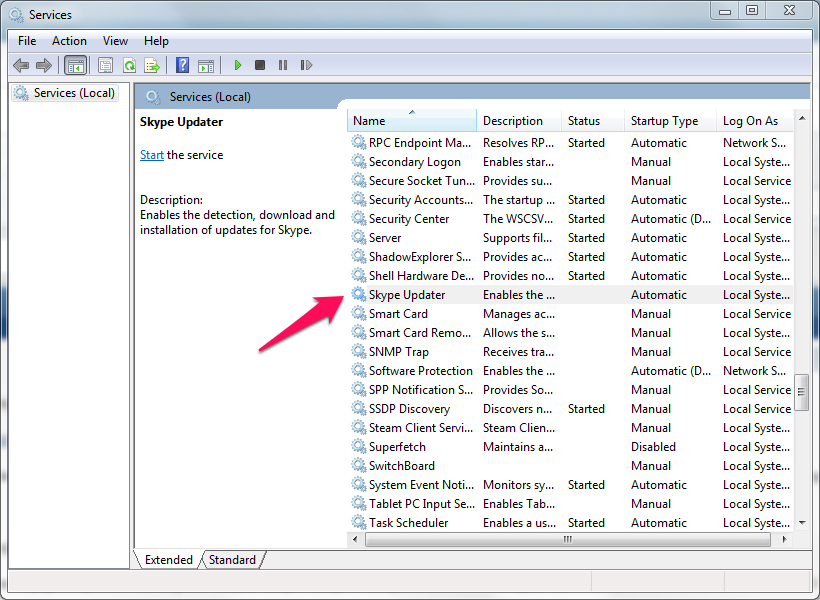
Task: Switch to the Standard tab
Action: pos(232,560)
